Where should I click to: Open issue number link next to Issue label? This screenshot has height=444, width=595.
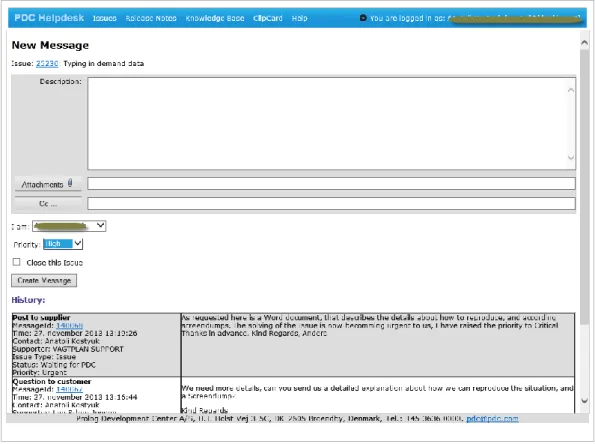[47, 63]
